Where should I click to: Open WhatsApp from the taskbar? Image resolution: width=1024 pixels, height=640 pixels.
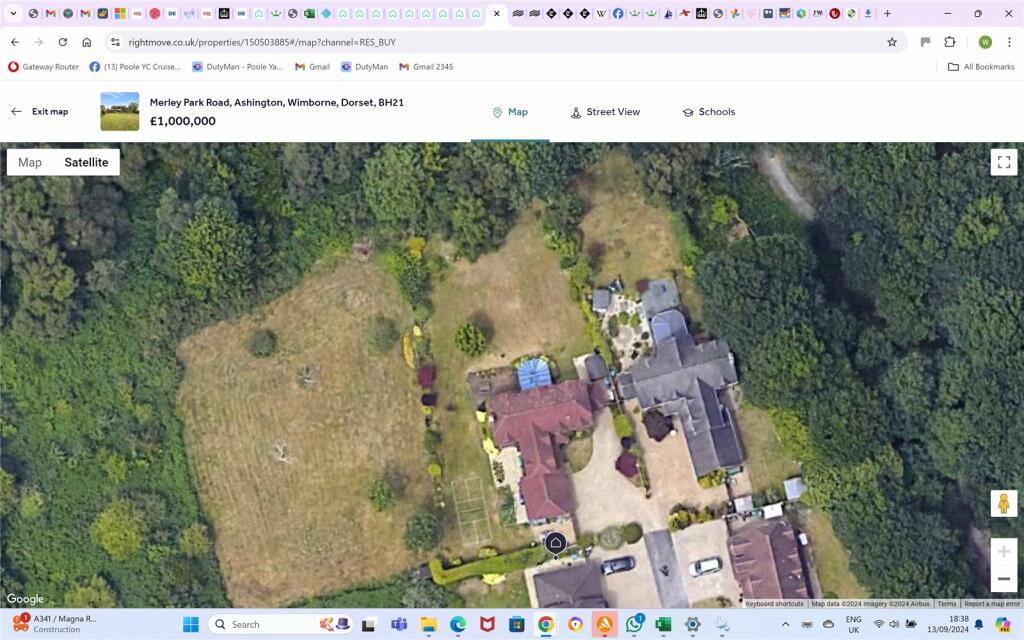[633, 624]
